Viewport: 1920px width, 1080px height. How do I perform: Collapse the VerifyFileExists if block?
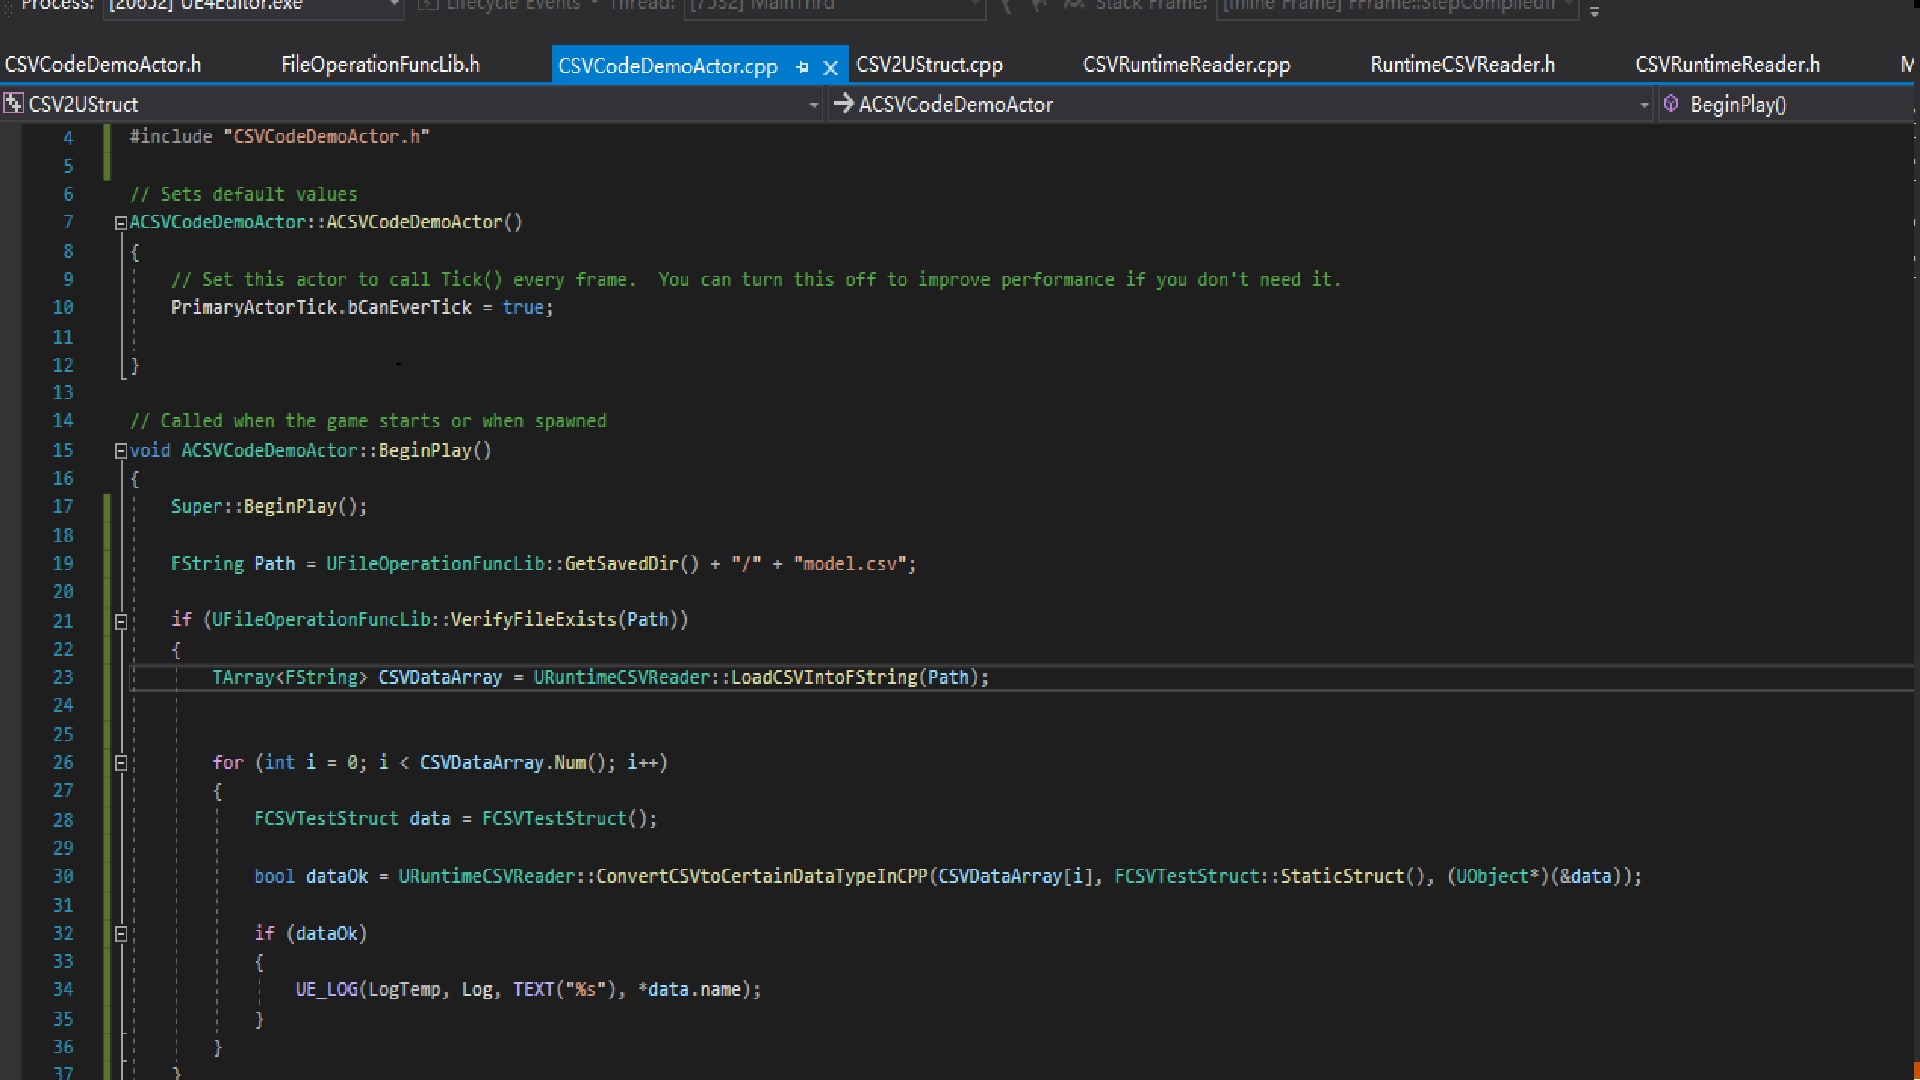pyautogui.click(x=120, y=621)
